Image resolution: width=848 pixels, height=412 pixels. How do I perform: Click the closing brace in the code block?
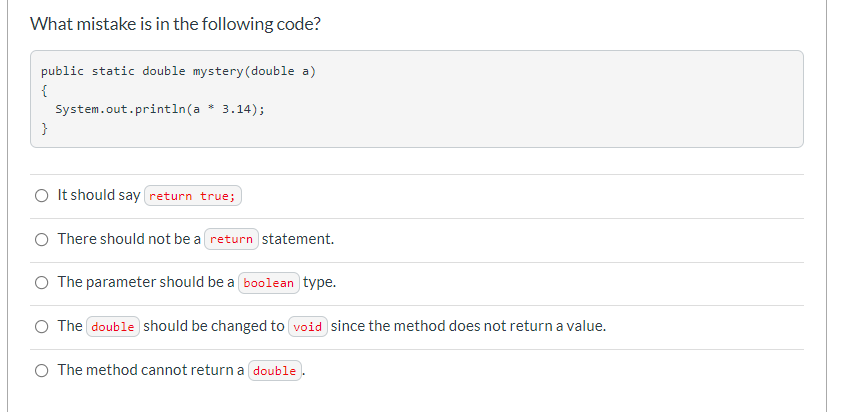[44, 128]
